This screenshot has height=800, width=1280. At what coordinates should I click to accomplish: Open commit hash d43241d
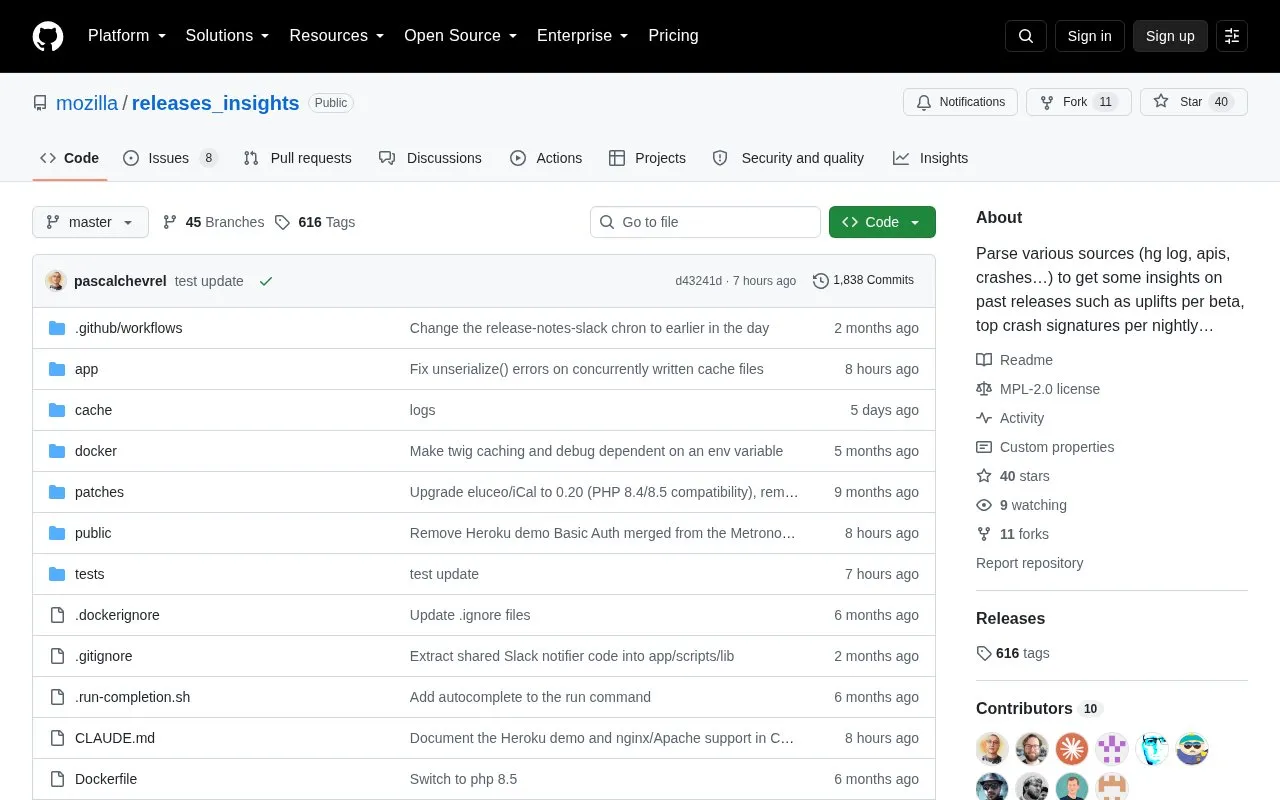698,281
